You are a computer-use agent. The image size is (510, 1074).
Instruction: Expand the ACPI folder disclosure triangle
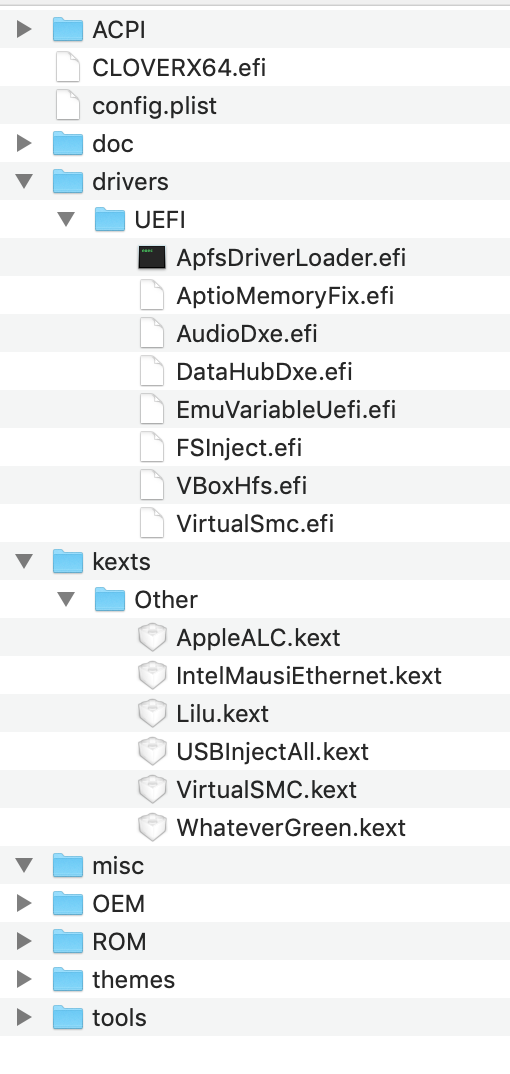point(25,29)
